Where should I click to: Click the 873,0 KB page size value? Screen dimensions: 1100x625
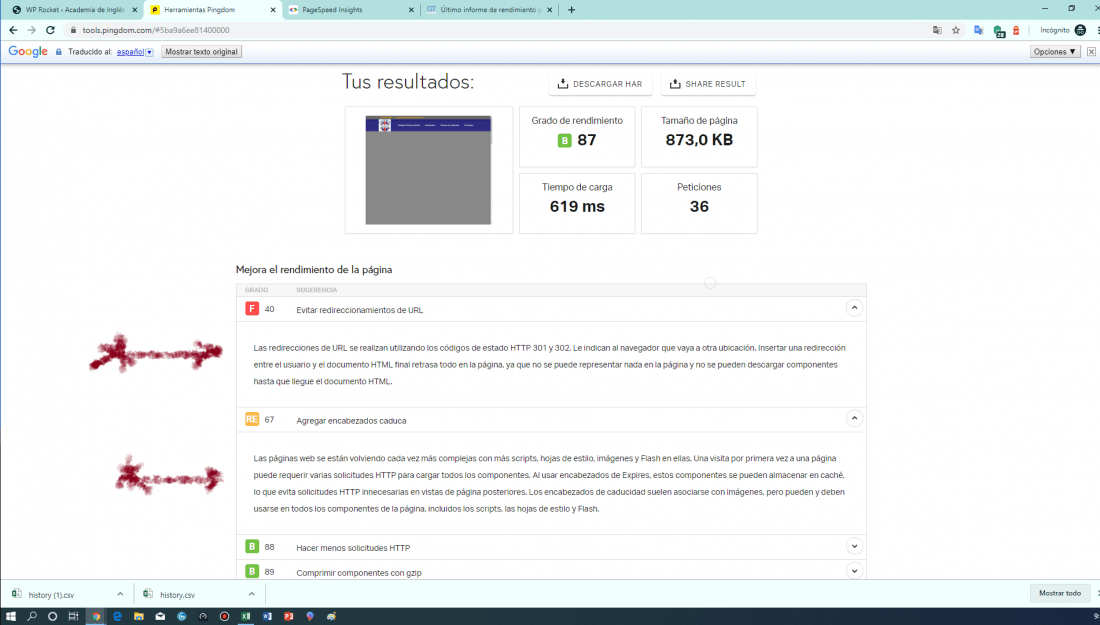click(699, 140)
